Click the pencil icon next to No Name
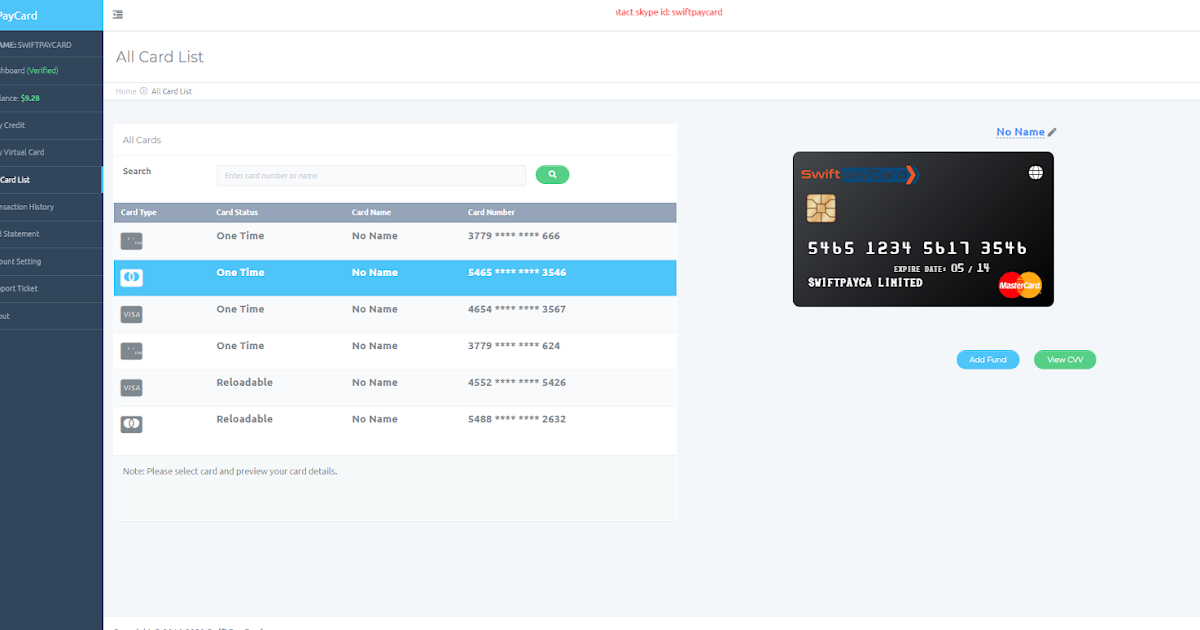The image size is (1200, 630). coord(1052,131)
